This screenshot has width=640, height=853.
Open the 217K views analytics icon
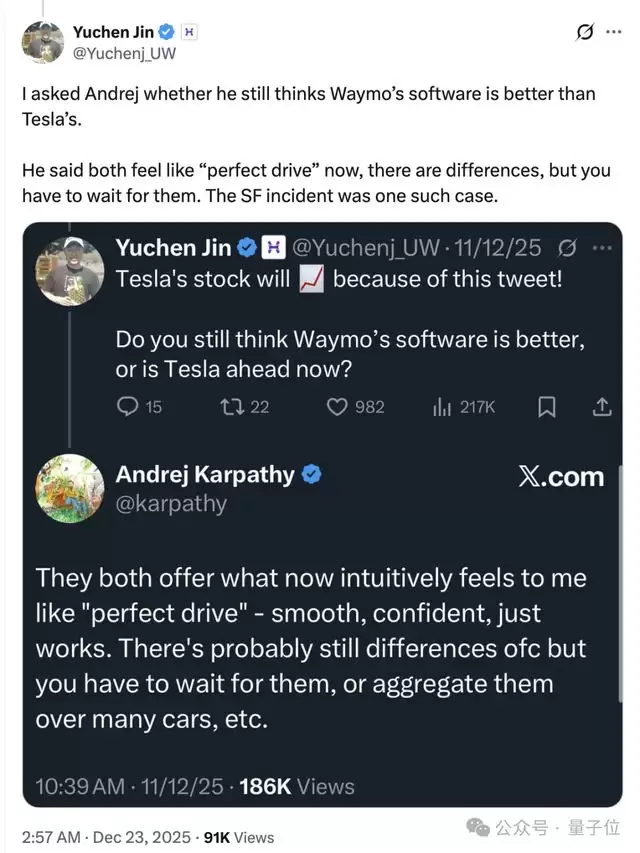(441, 407)
